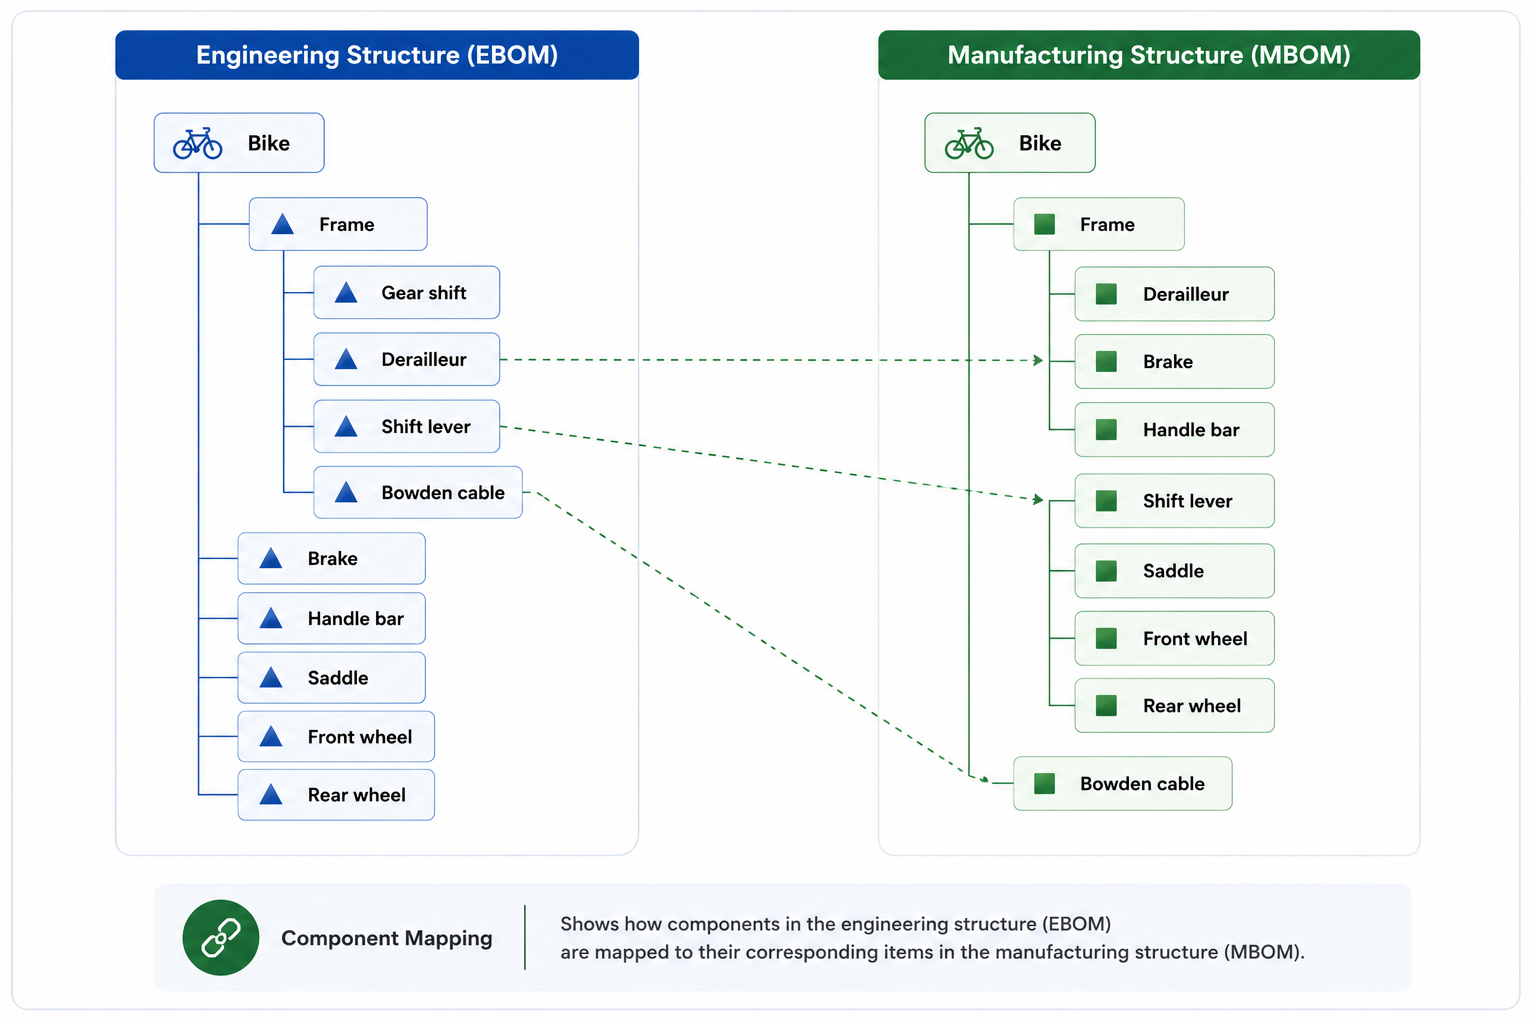Image resolution: width=1536 pixels, height=1024 pixels.
Task: Click the green square icon beside MBOM Brake
Action: pyautogui.click(x=1106, y=361)
